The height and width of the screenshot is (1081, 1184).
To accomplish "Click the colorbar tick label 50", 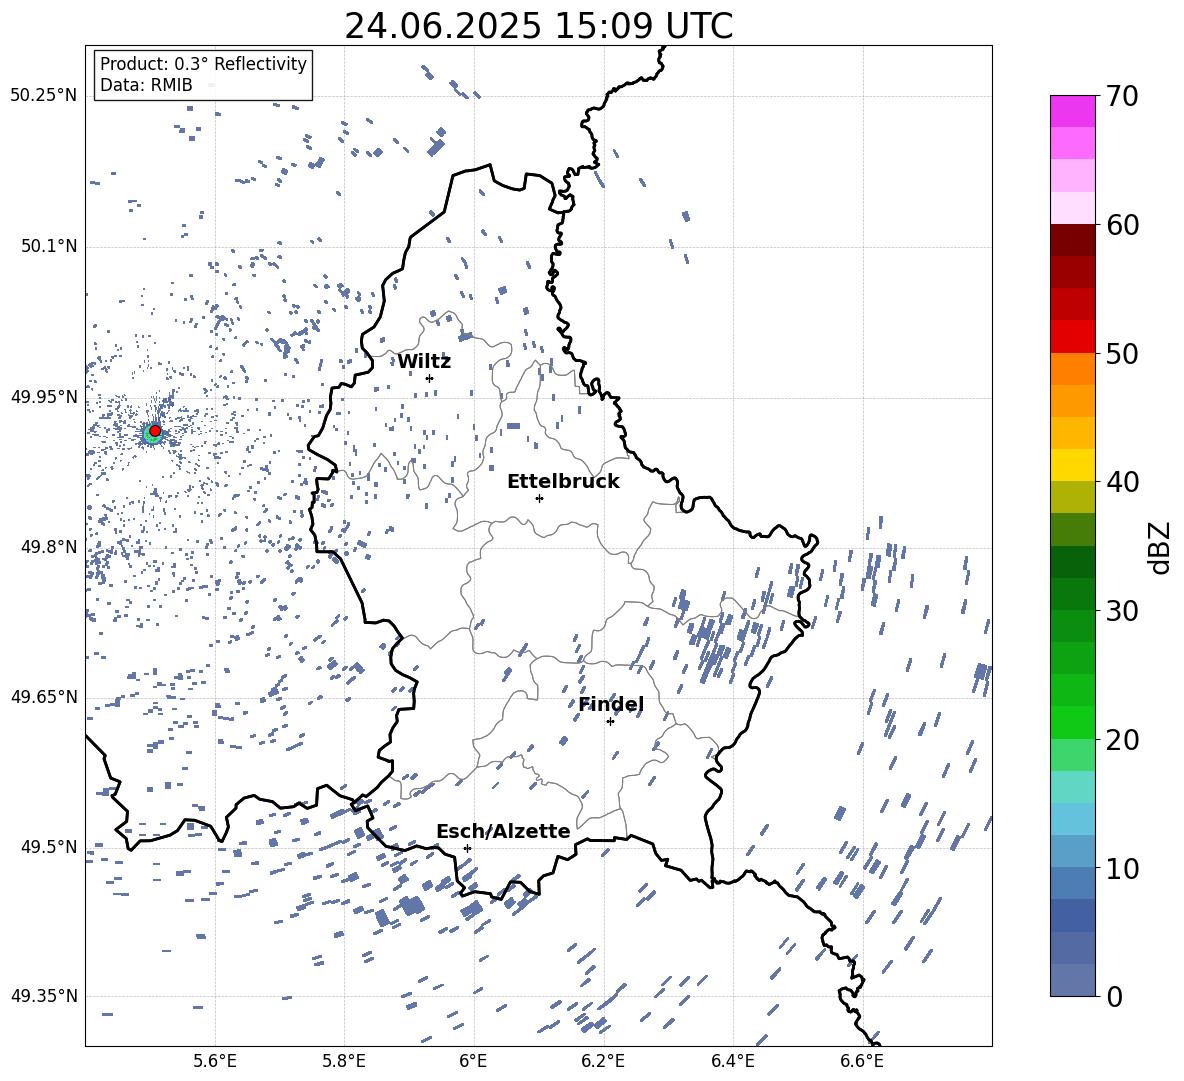I will [1122, 353].
